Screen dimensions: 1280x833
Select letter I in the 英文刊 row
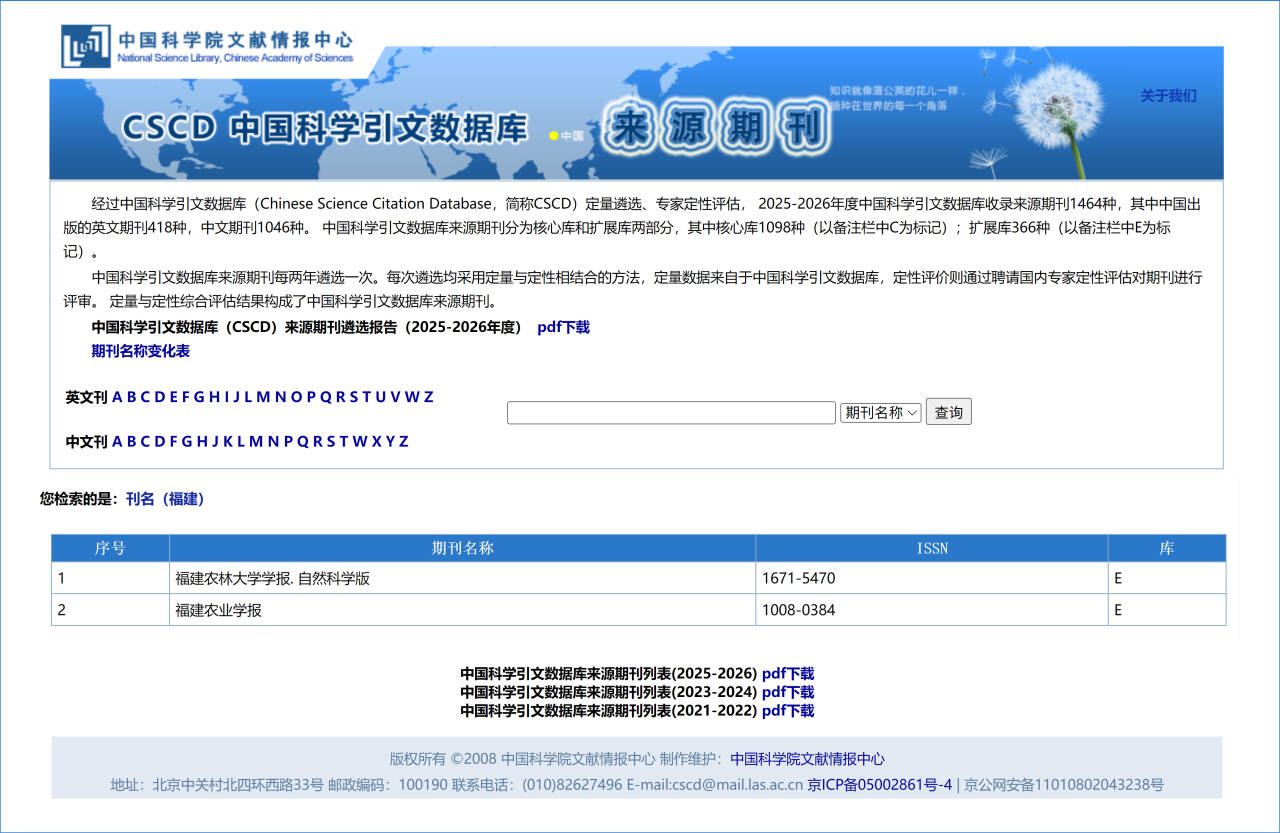coord(227,397)
